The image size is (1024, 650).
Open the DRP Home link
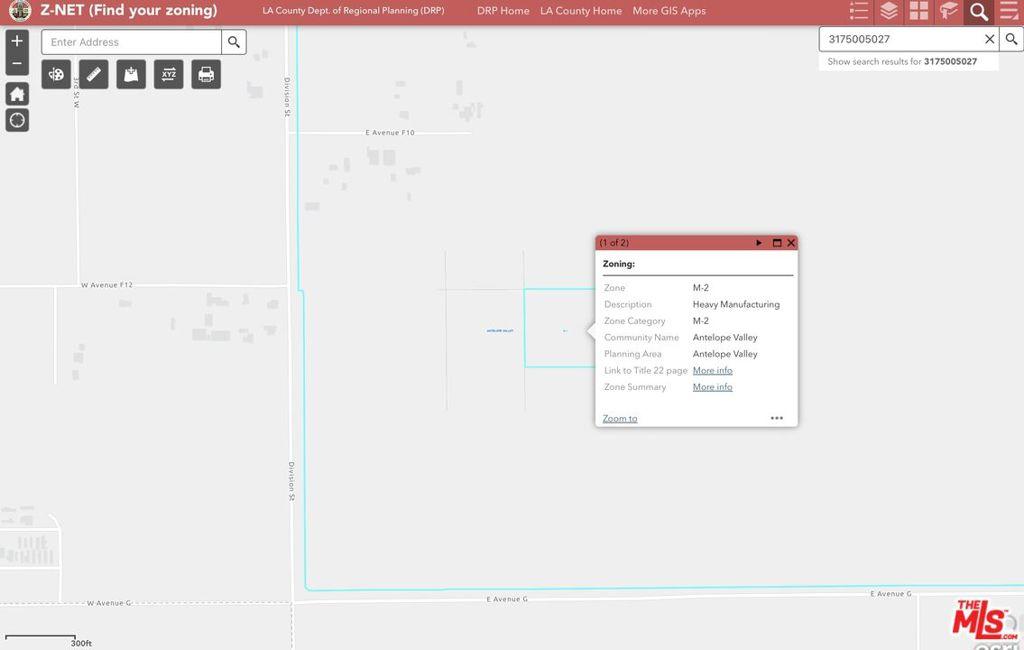[503, 11]
